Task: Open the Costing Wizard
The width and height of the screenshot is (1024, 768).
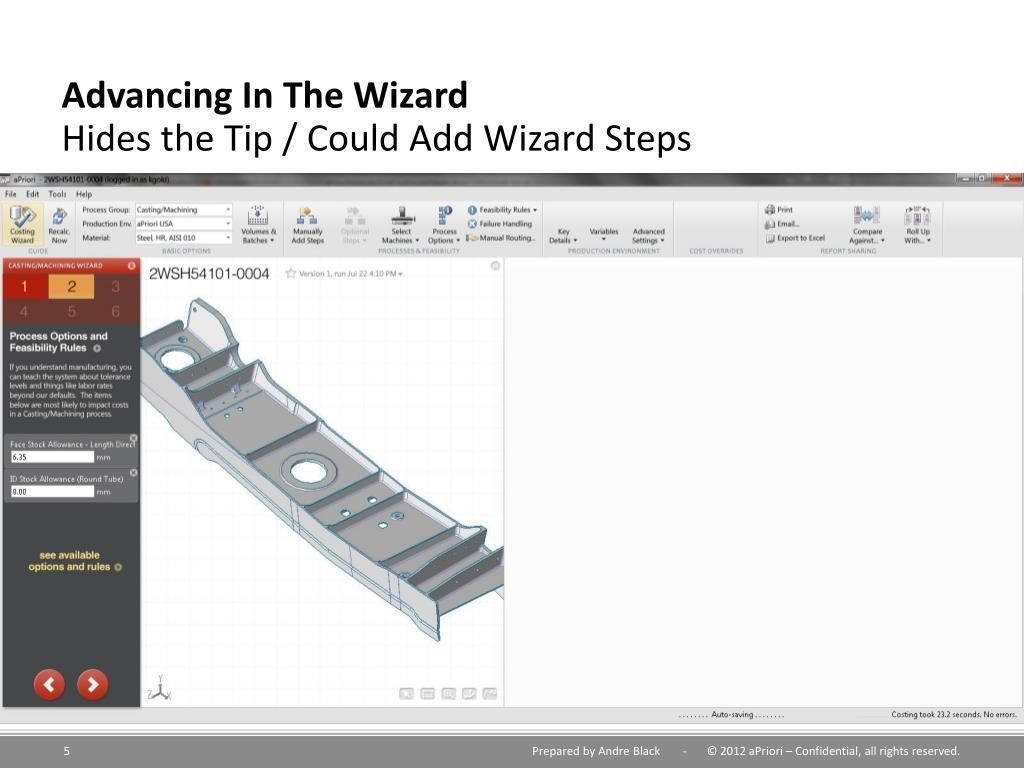Action: [22, 225]
